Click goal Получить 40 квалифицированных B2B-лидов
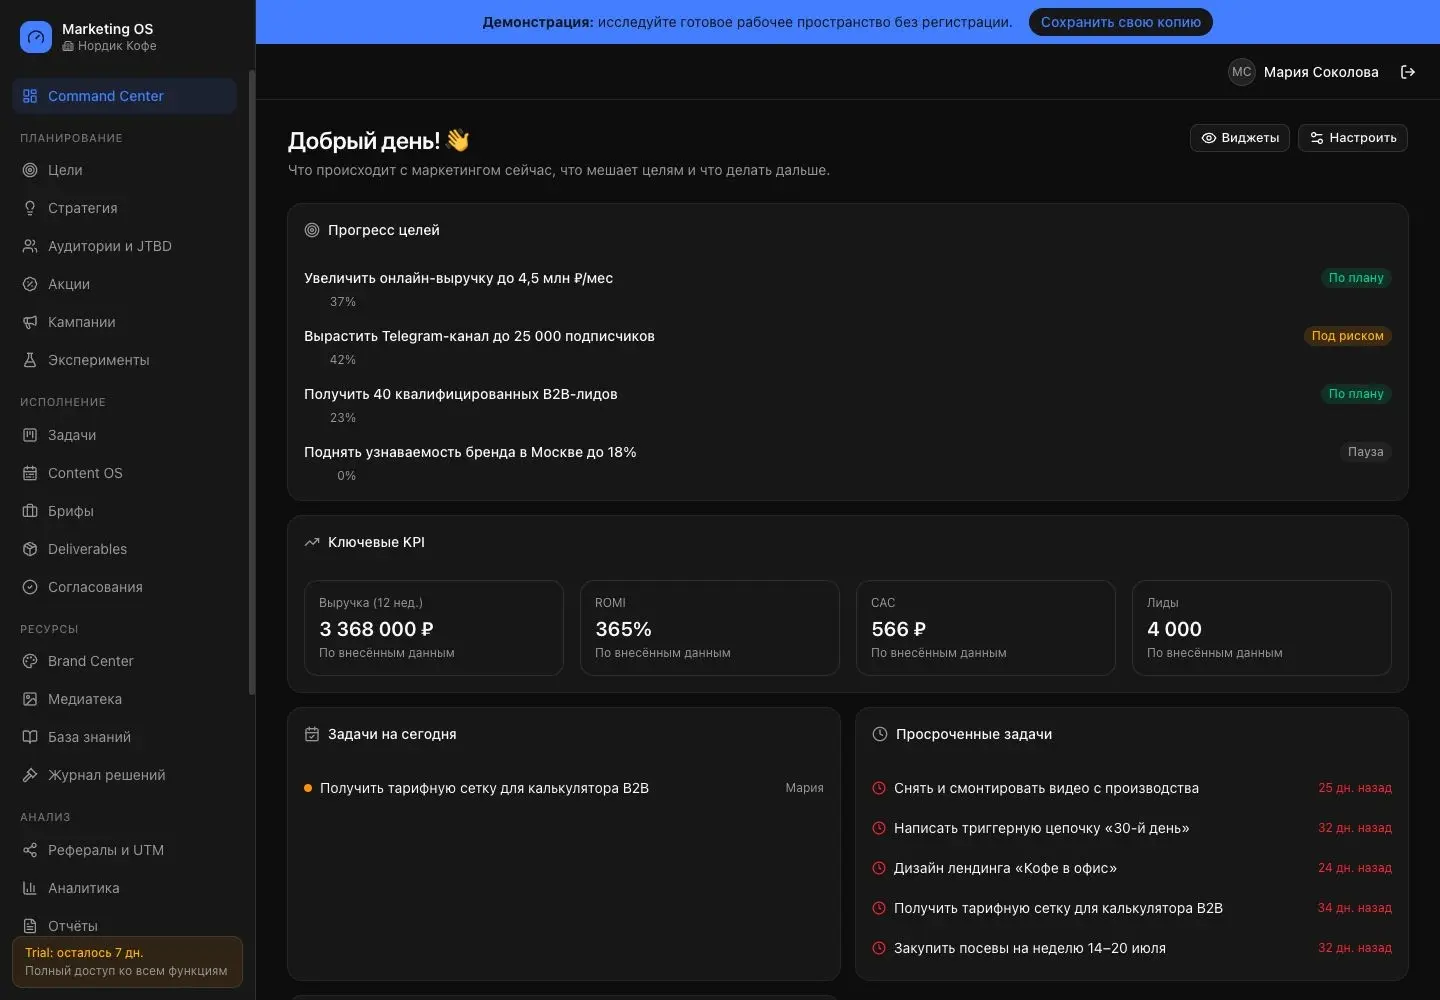The height and width of the screenshot is (1000, 1440). point(461,394)
